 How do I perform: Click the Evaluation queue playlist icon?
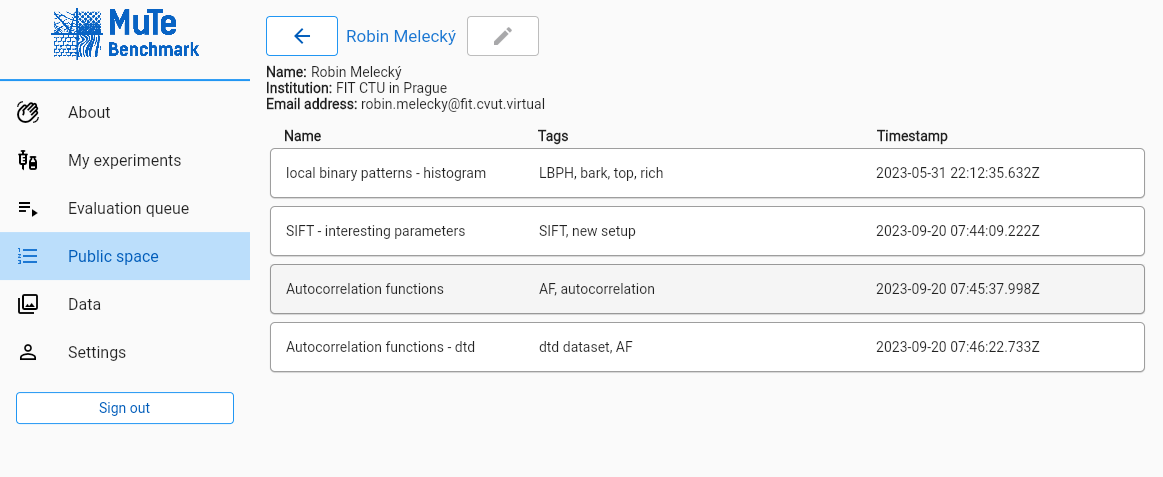click(x=28, y=208)
